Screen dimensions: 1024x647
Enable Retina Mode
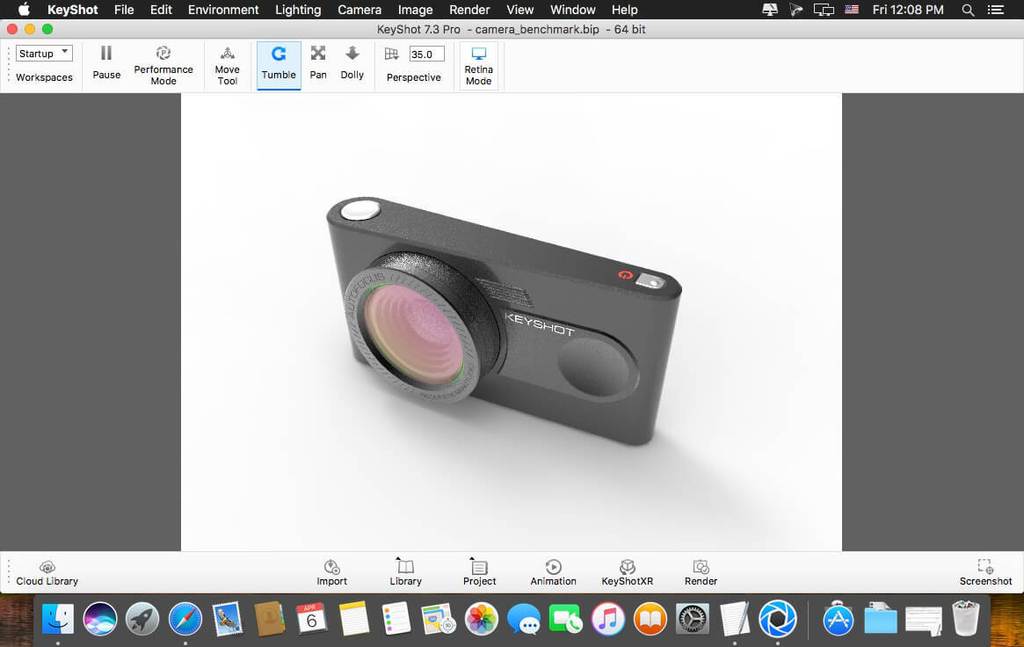coord(478,64)
